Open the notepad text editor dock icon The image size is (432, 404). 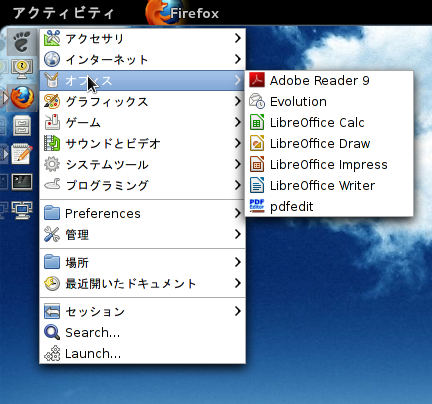[22, 154]
